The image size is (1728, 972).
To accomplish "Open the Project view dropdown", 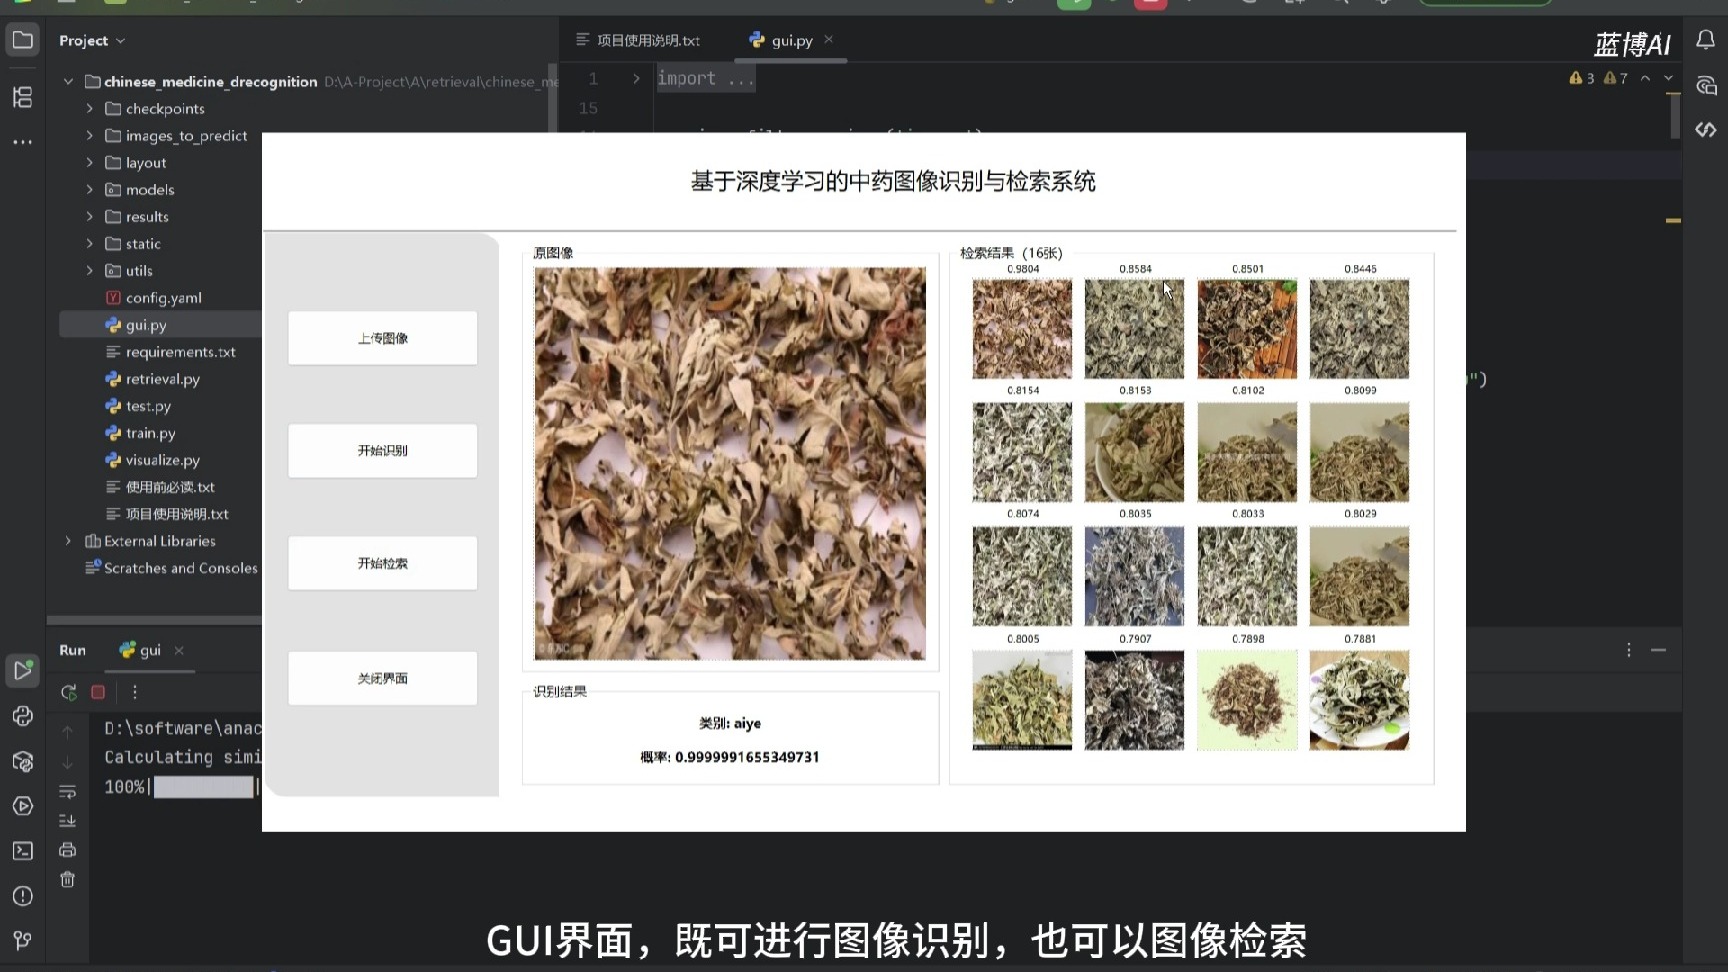I will 92,41.
